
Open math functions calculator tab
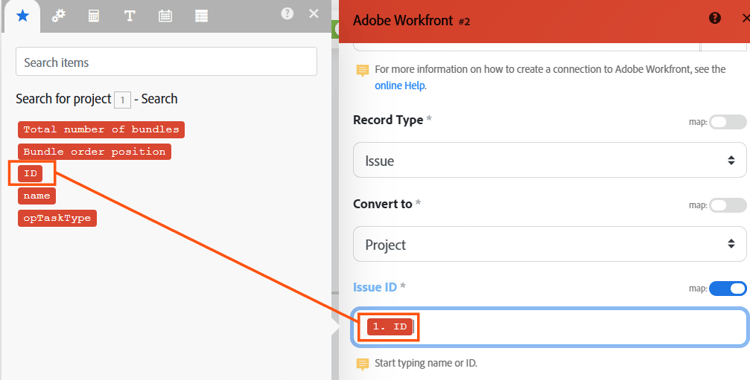(x=94, y=16)
